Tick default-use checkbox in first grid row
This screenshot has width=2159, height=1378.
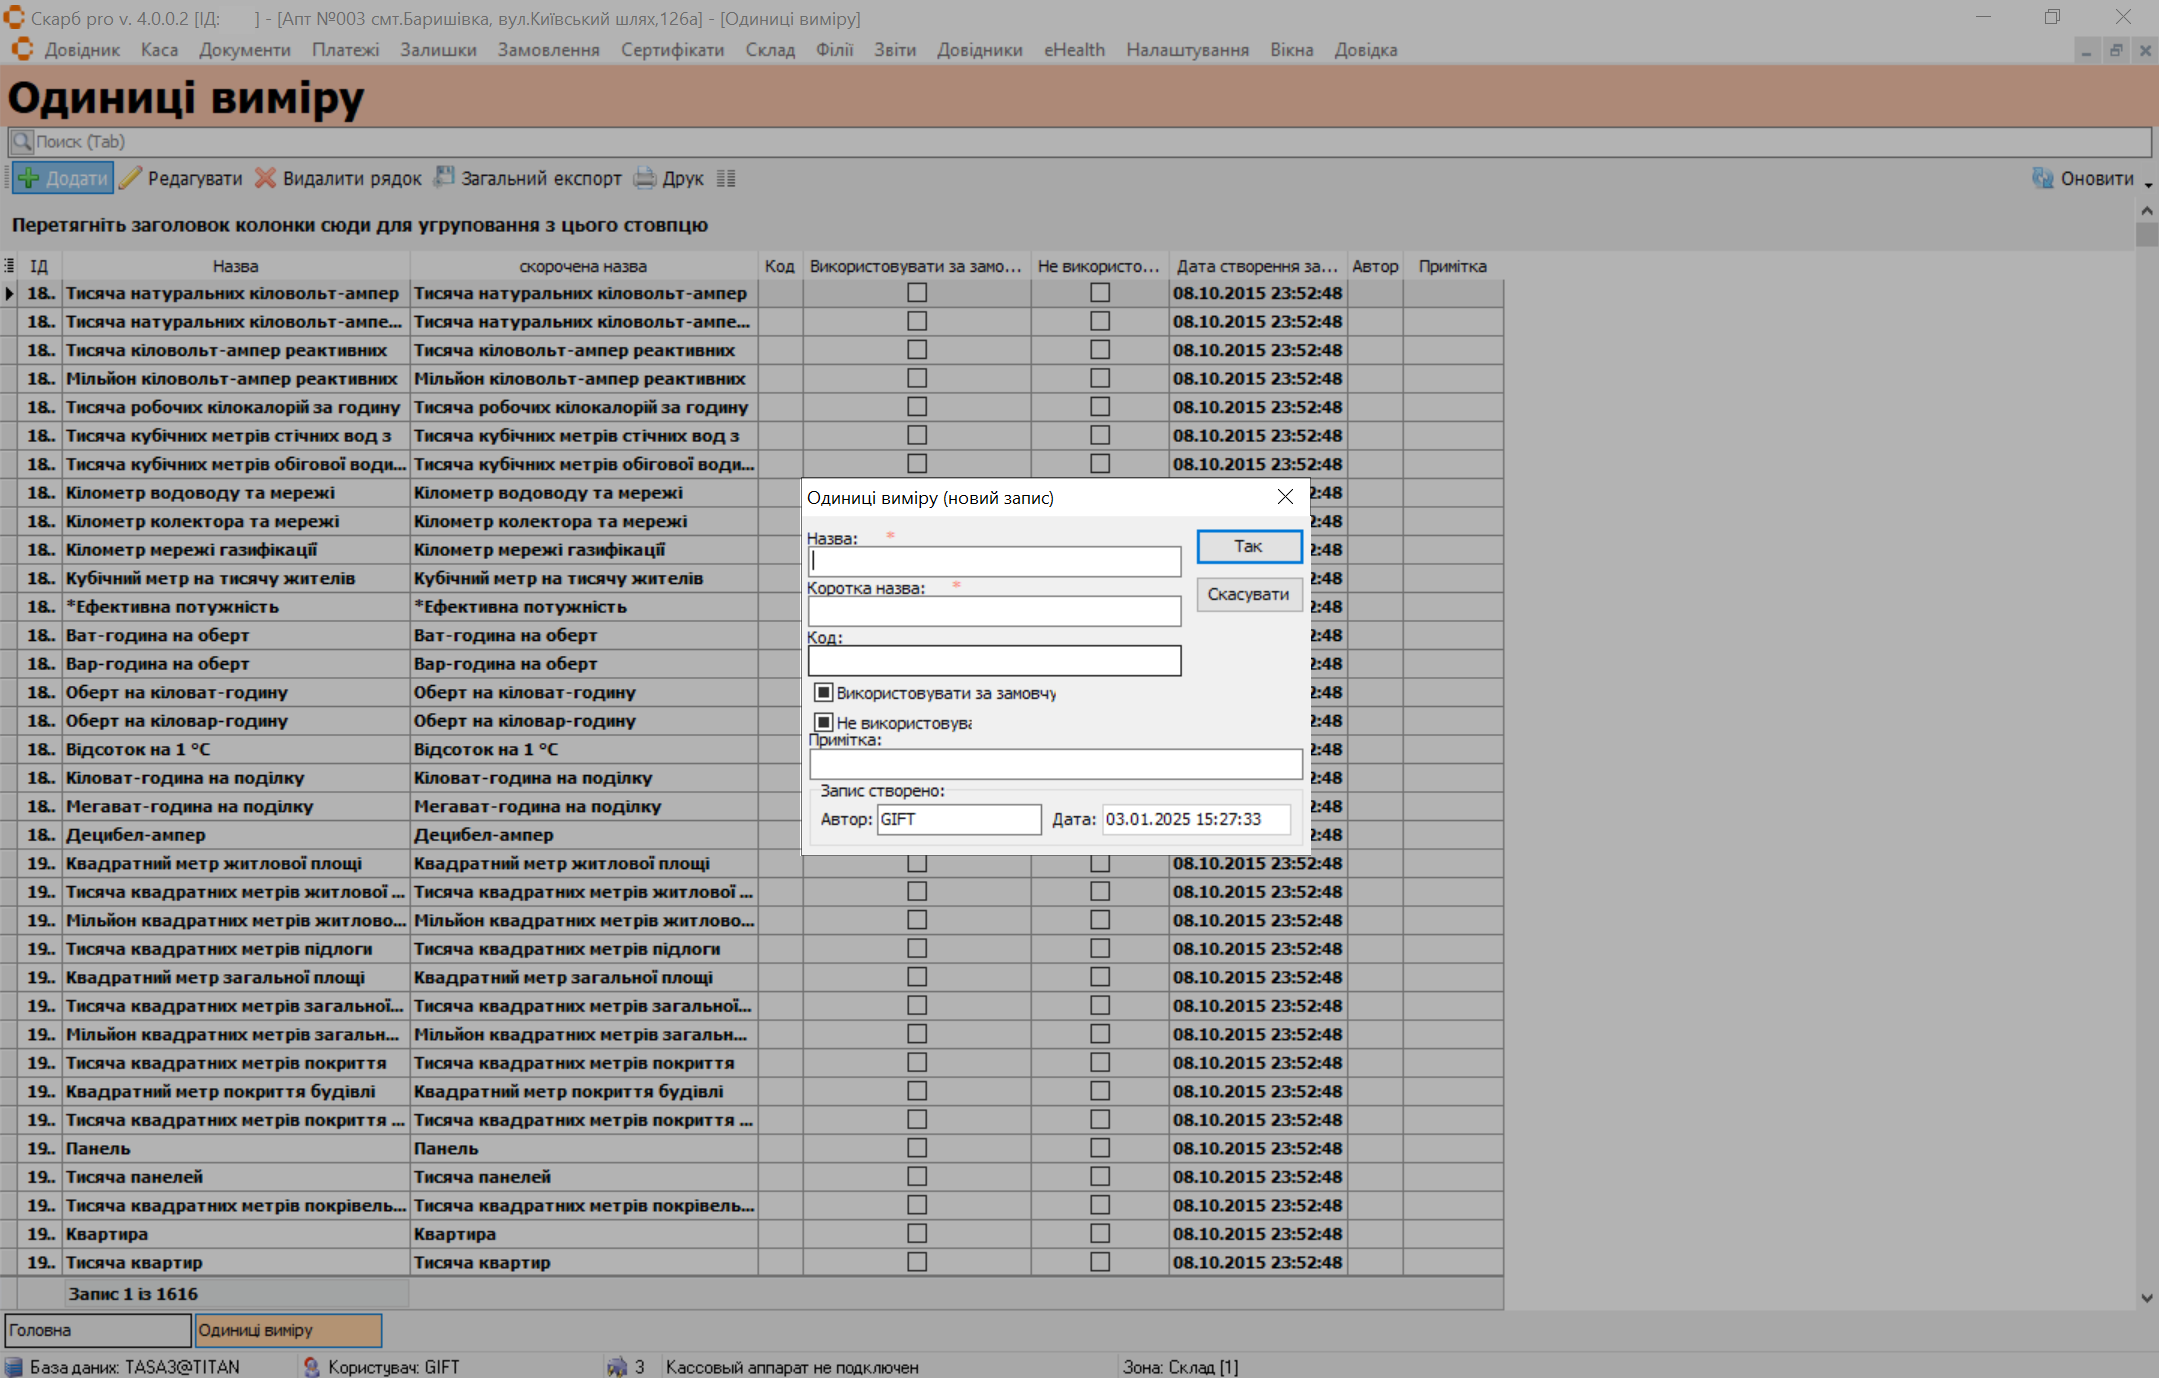[916, 293]
